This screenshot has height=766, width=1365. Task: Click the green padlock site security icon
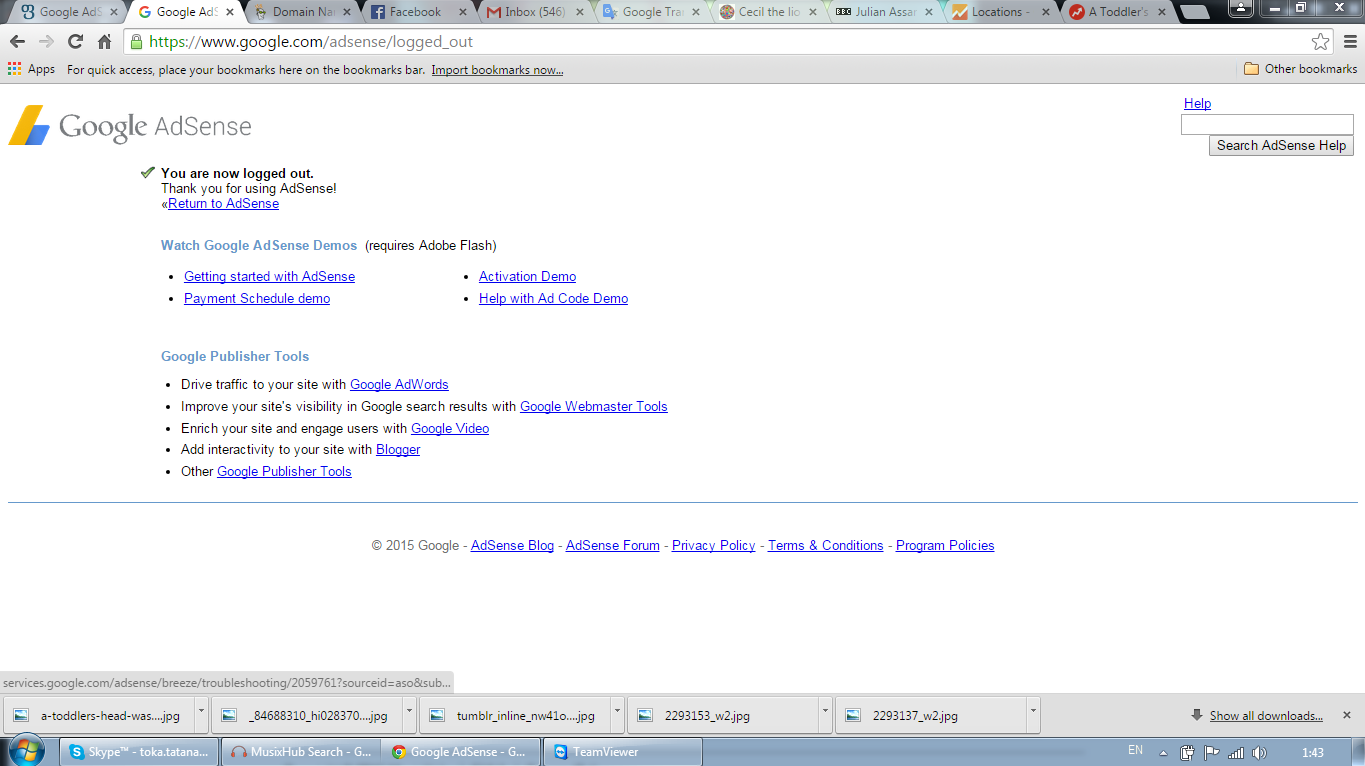pyautogui.click(x=136, y=42)
